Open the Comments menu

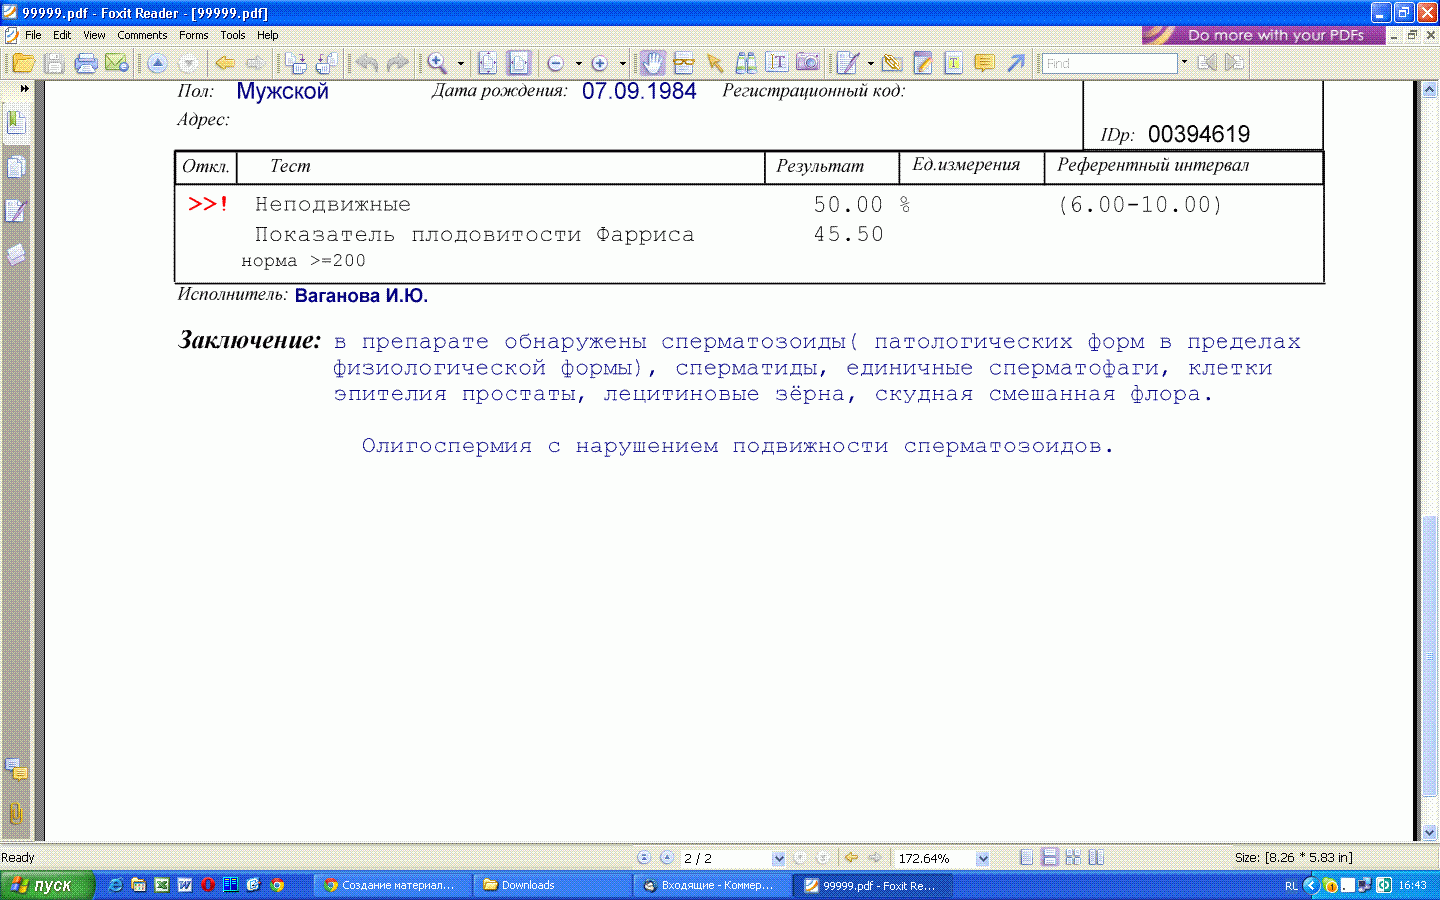(x=142, y=35)
